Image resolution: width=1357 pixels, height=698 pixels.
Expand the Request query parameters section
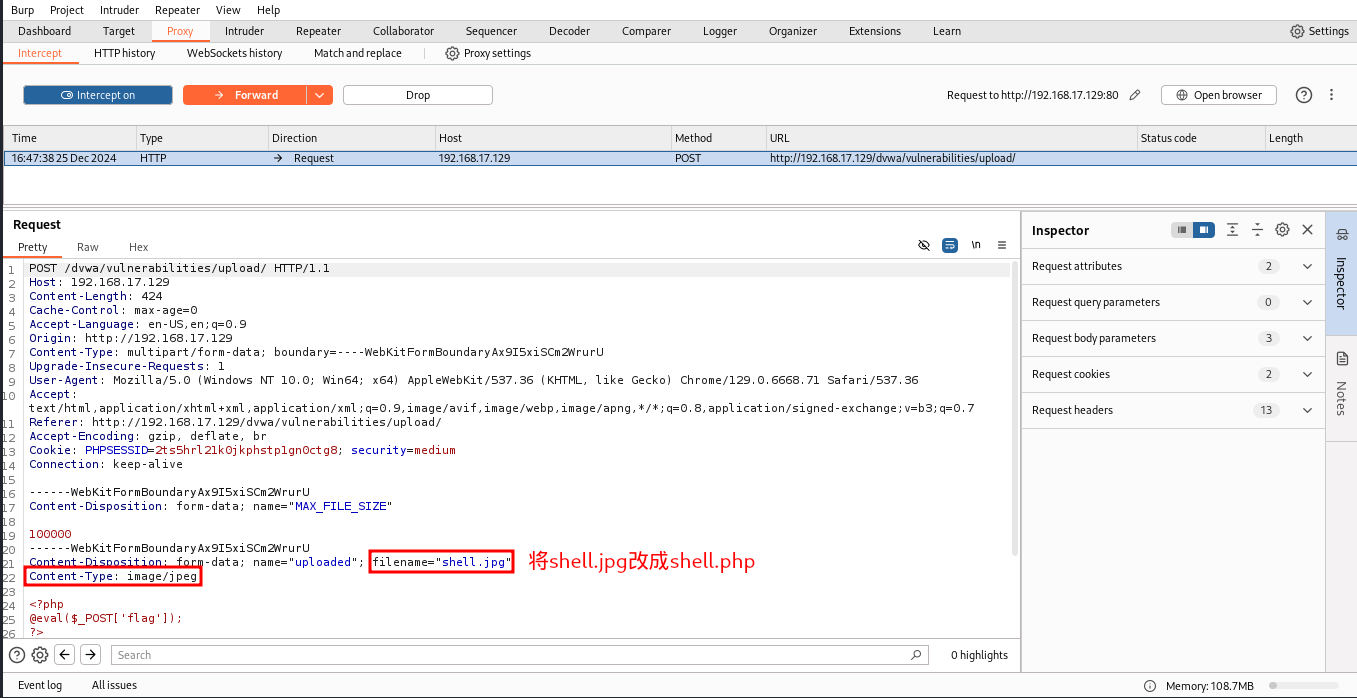(1173, 302)
